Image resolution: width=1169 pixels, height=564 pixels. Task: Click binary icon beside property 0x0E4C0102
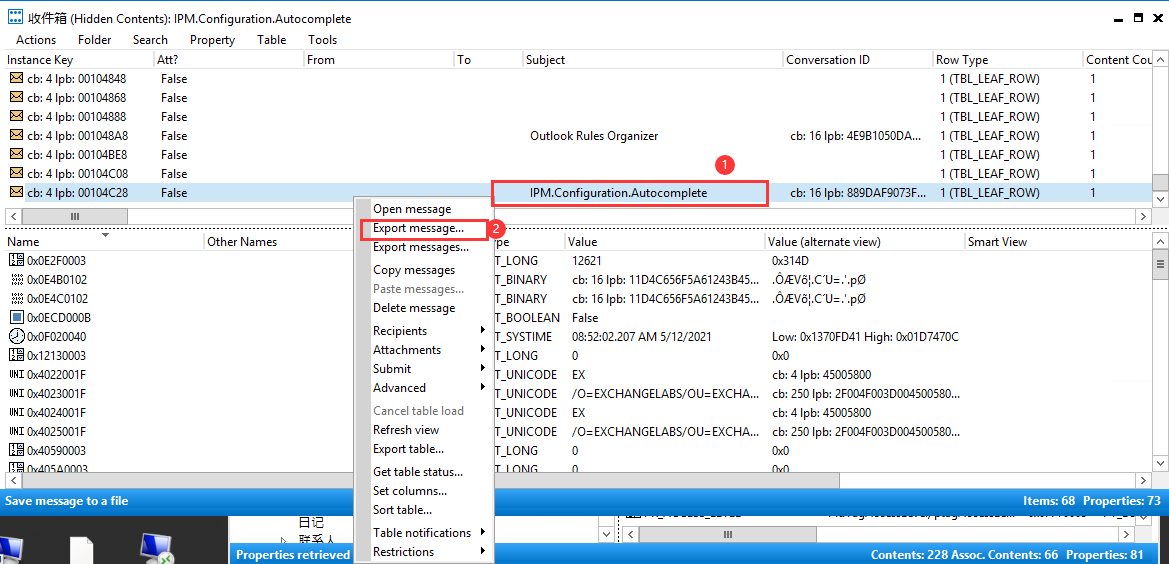tap(16, 299)
